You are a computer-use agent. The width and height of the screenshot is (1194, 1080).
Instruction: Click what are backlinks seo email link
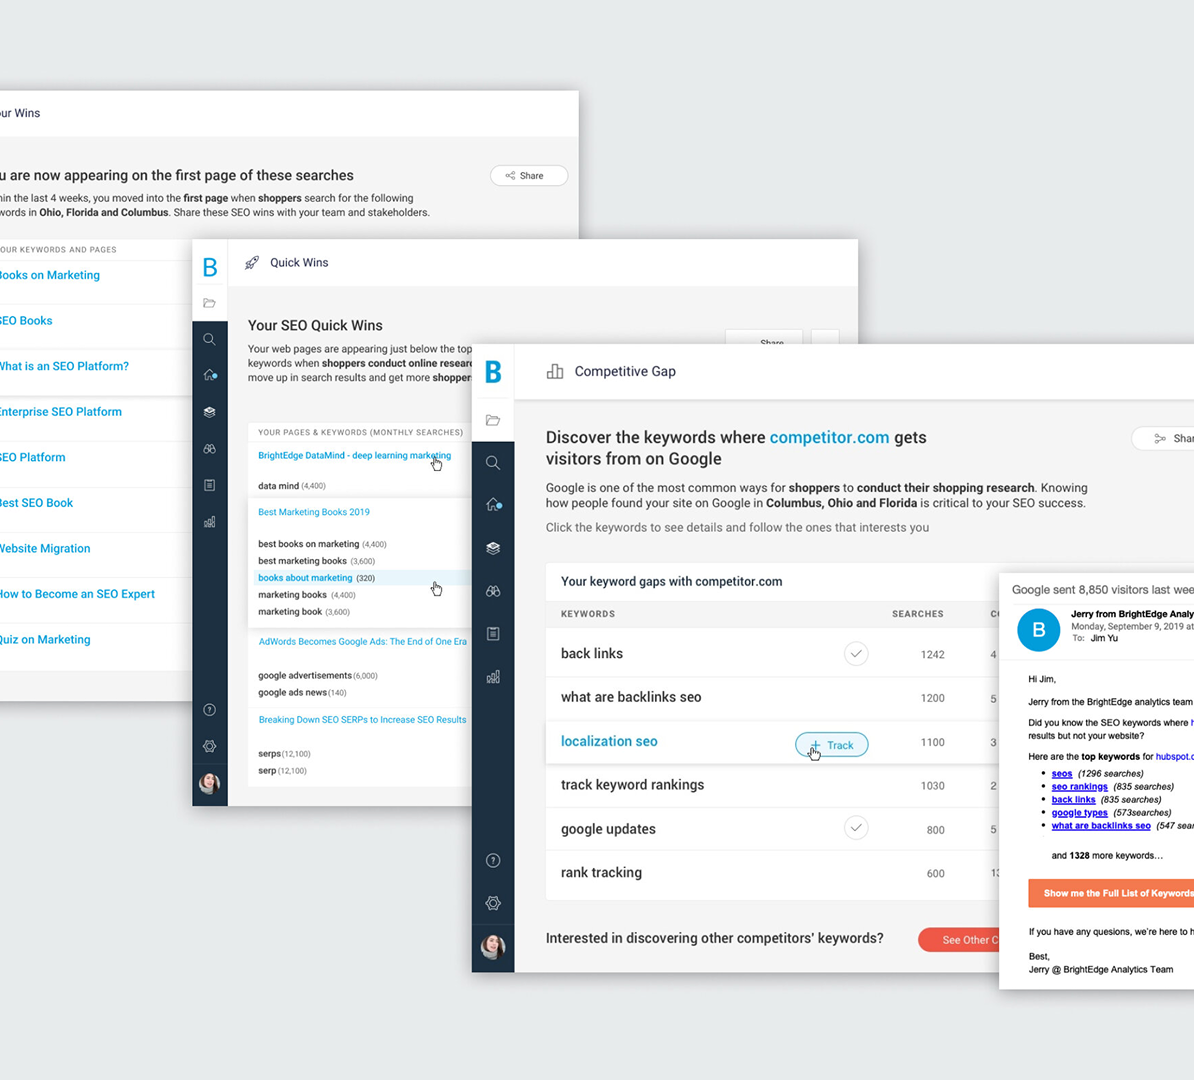coord(1100,826)
